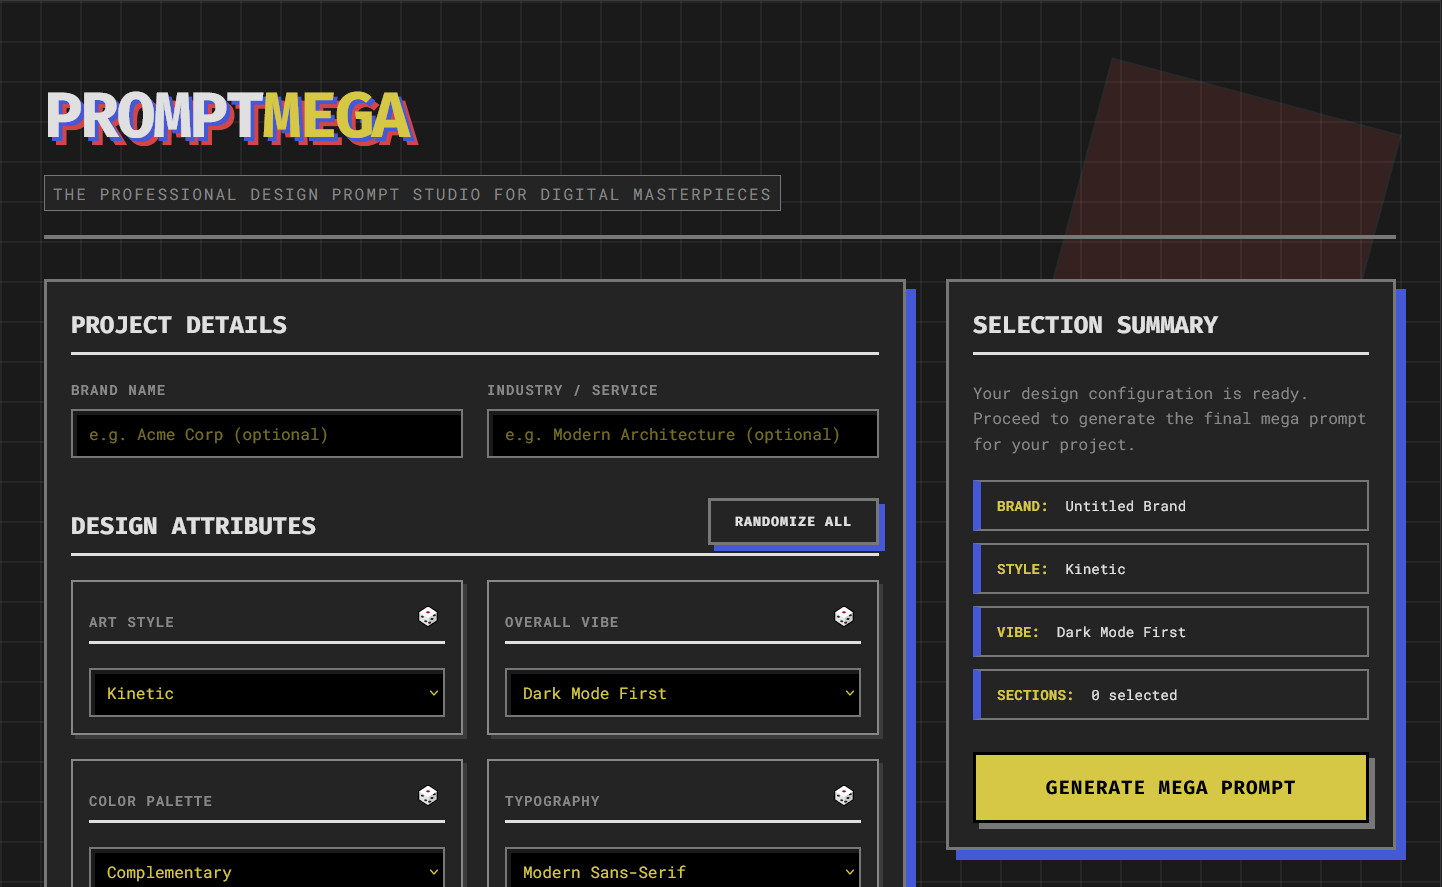The image size is (1442, 887).
Task: Click the Project Details heading
Action: click(179, 325)
